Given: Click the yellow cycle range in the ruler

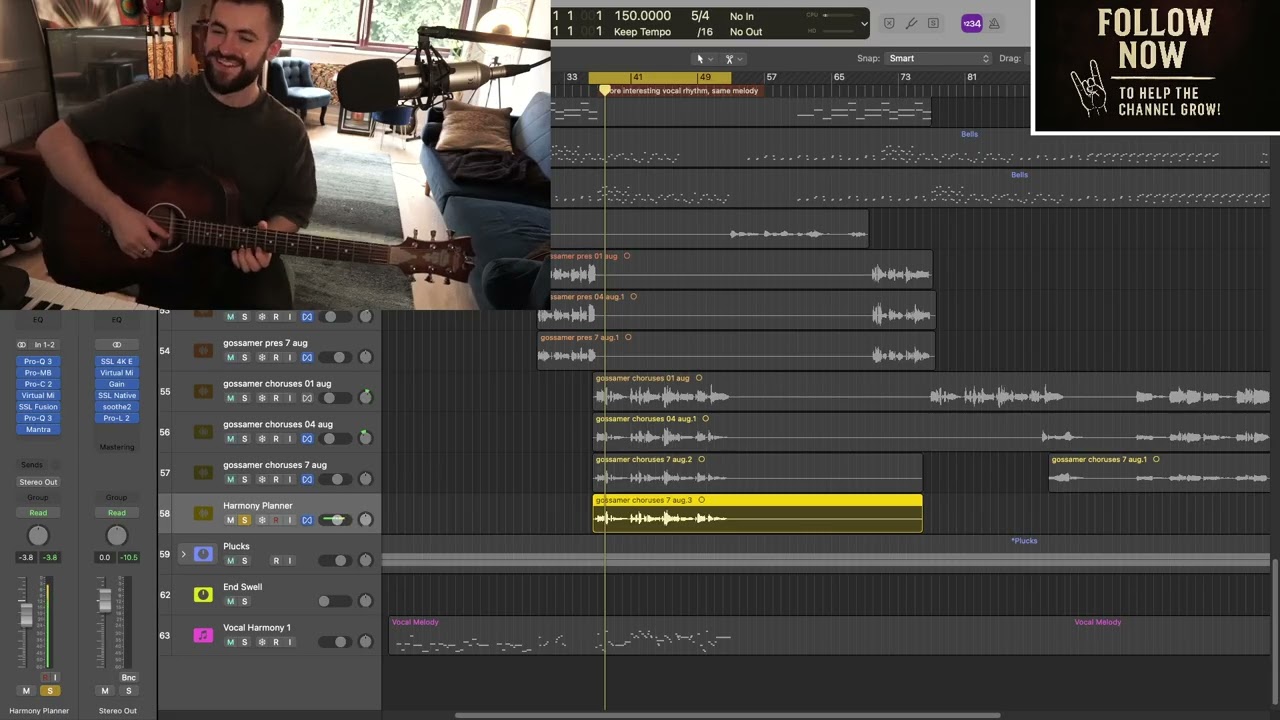Looking at the screenshot, I should coord(659,77).
